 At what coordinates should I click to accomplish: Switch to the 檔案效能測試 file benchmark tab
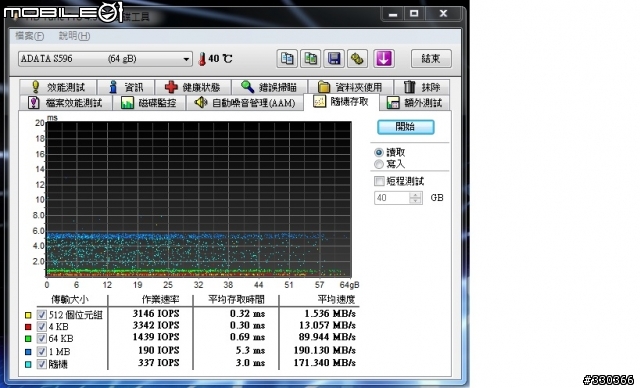(66, 102)
